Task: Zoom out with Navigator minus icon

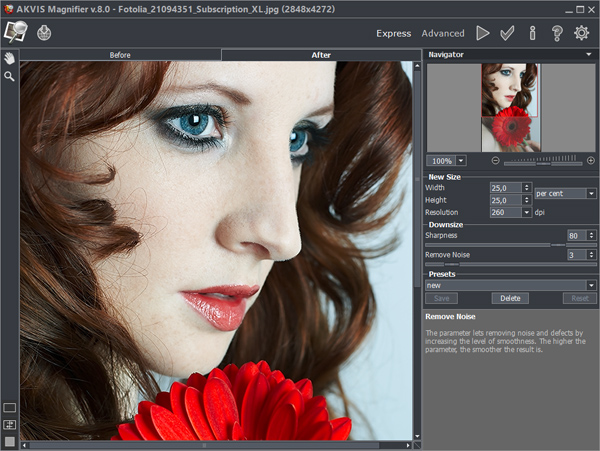Action: pyautogui.click(x=495, y=161)
